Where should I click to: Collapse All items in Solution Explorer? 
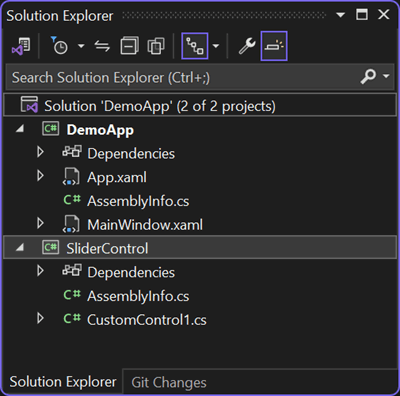click(x=129, y=46)
